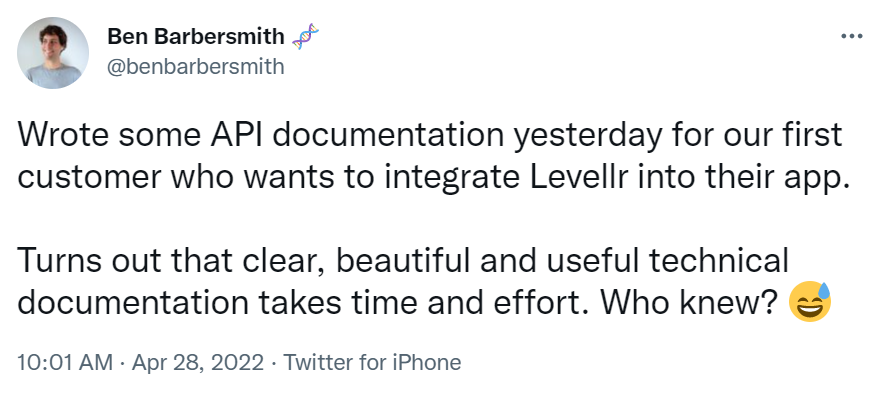Image resolution: width=882 pixels, height=396 pixels.
Task: Click the word technical in the tweet
Action: 719,260
